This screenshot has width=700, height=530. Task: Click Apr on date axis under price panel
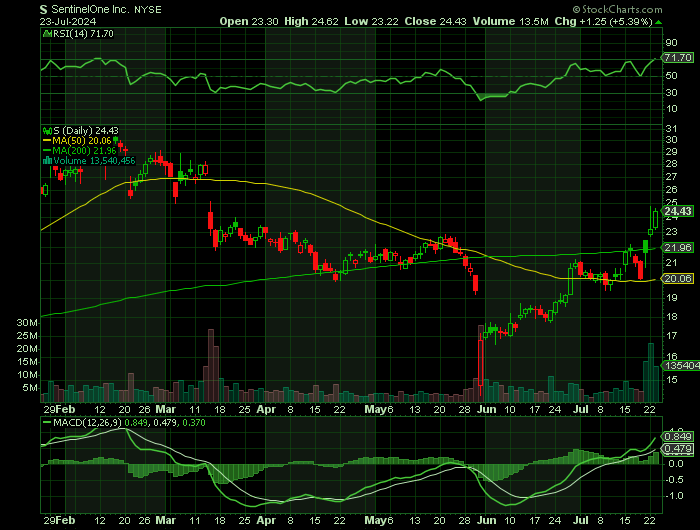(x=266, y=409)
